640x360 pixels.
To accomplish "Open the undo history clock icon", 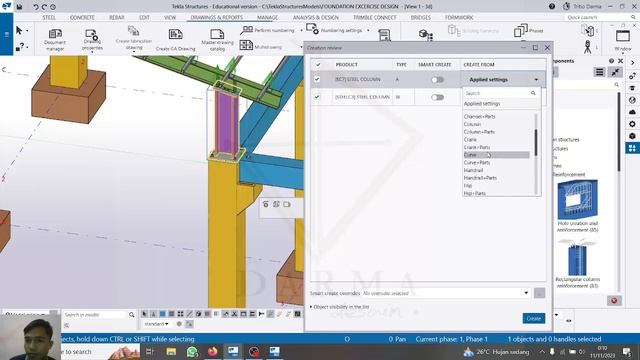I will pyautogui.click(x=53, y=7).
